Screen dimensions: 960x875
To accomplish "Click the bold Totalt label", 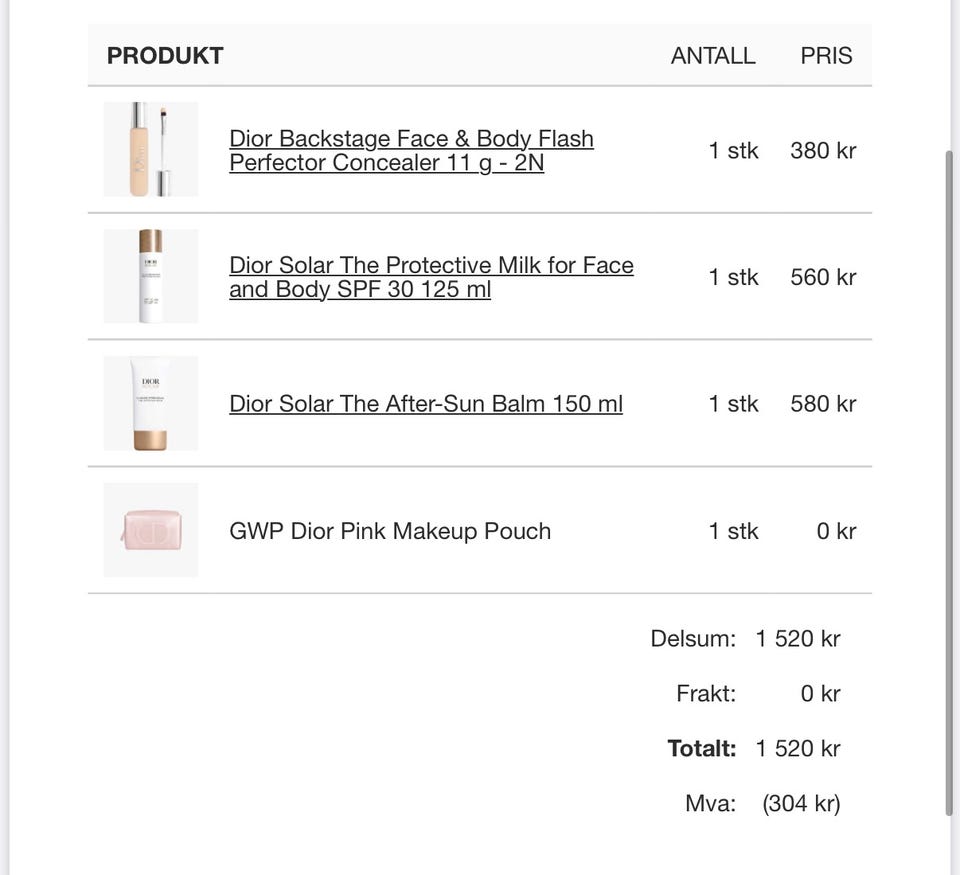I will coord(702,748).
